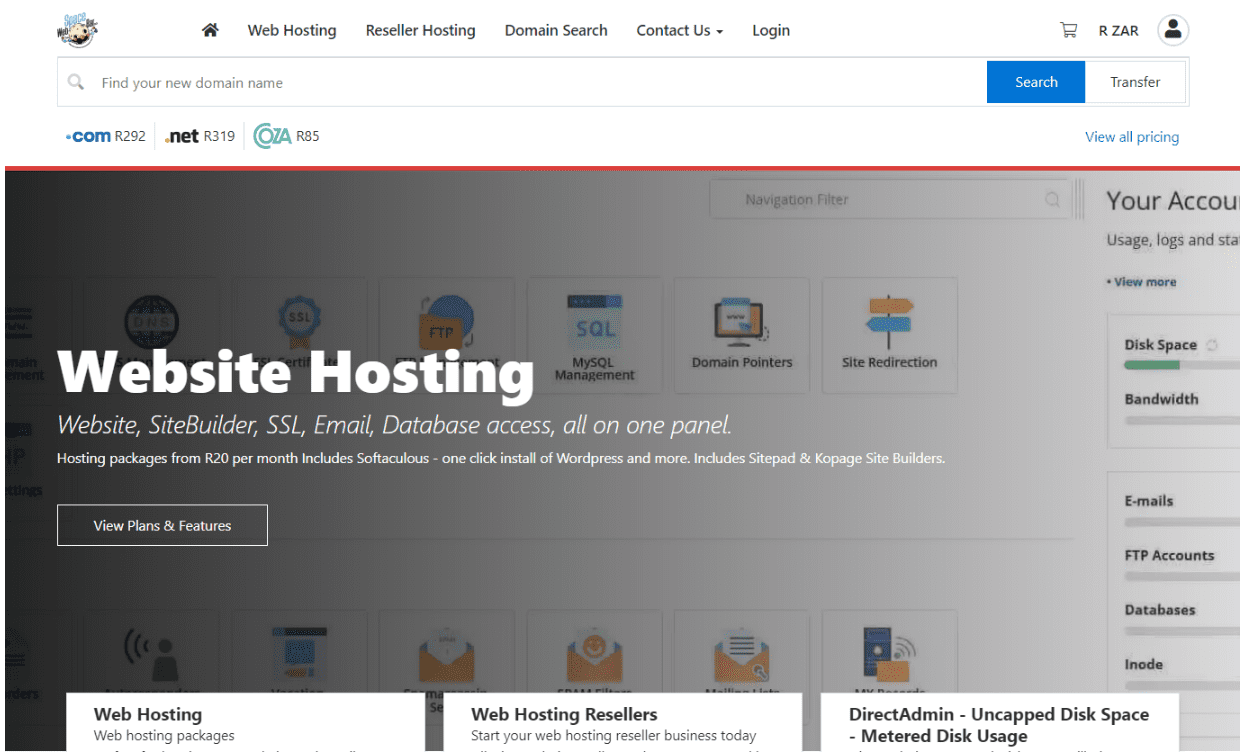Click the magnifier icon in the domain search bar

coord(76,82)
